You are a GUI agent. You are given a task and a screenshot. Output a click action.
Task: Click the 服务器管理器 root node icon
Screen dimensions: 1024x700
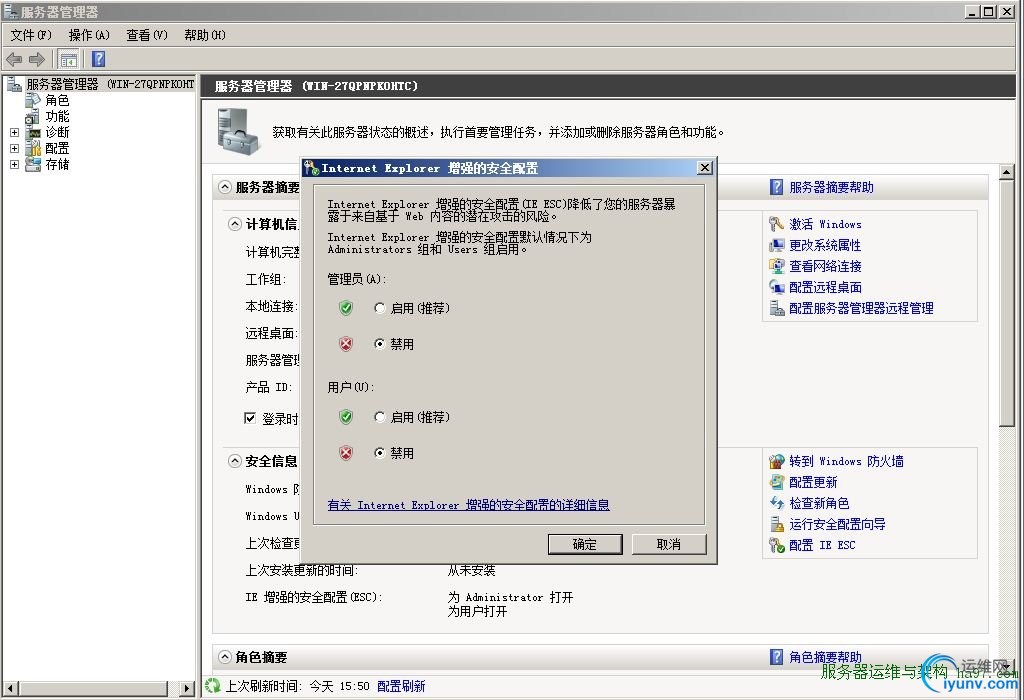point(14,84)
